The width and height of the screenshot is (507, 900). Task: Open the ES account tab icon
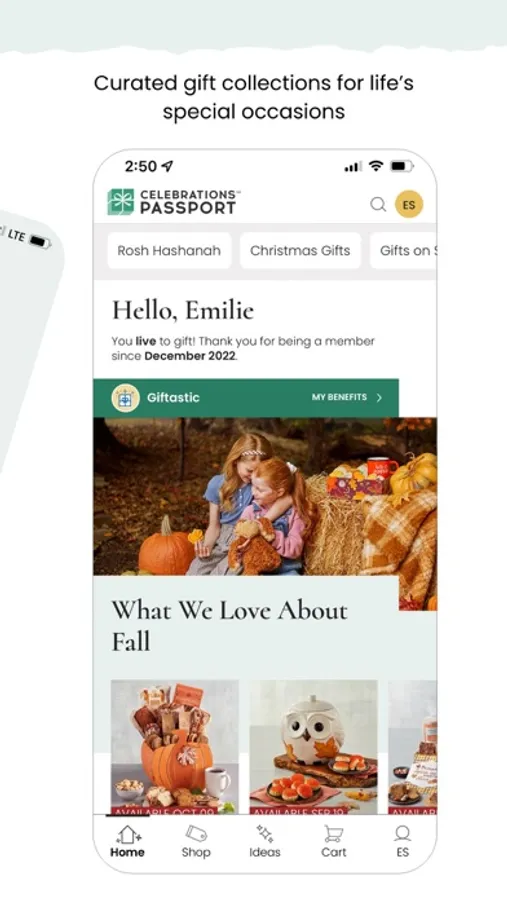point(402,834)
